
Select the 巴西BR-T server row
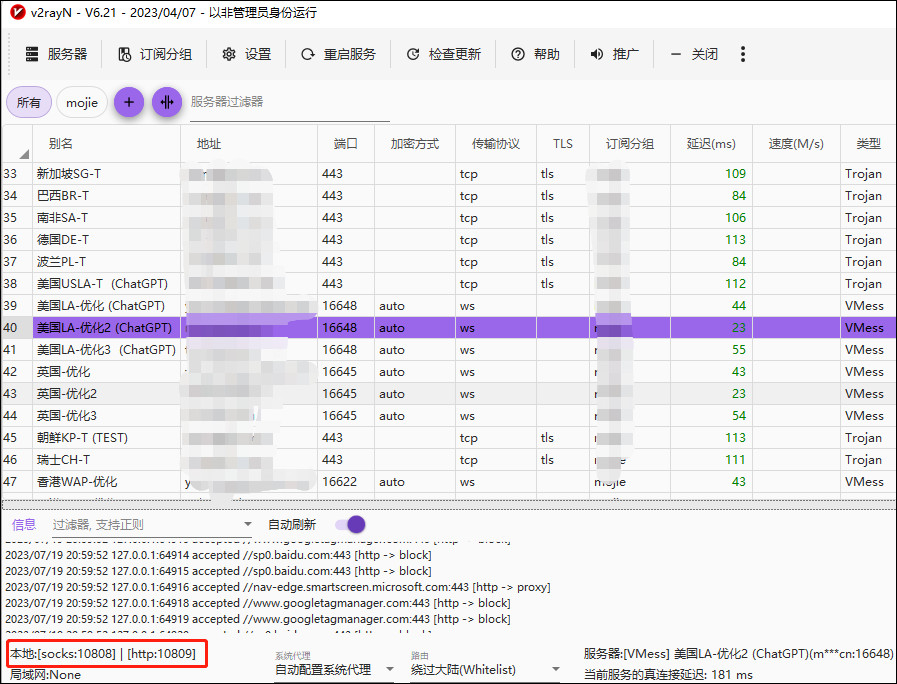[x=449, y=196]
